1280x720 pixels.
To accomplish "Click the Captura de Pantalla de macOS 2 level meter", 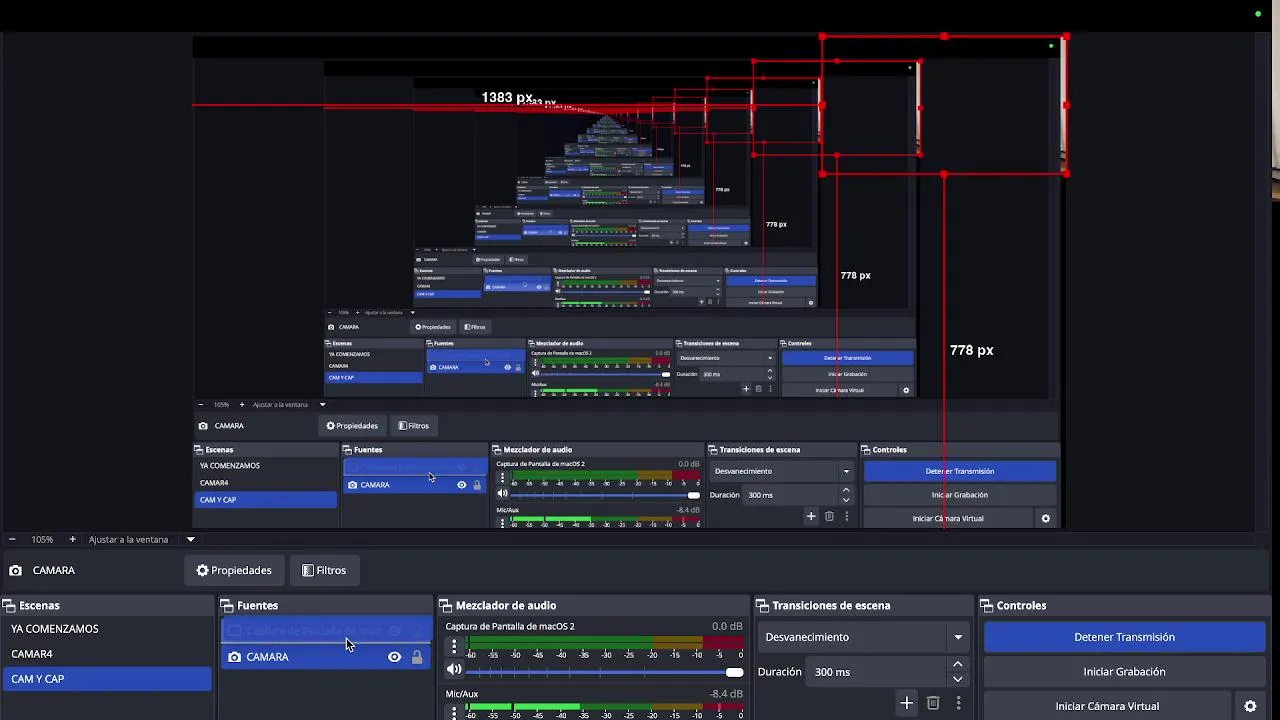I will tap(606, 642).
